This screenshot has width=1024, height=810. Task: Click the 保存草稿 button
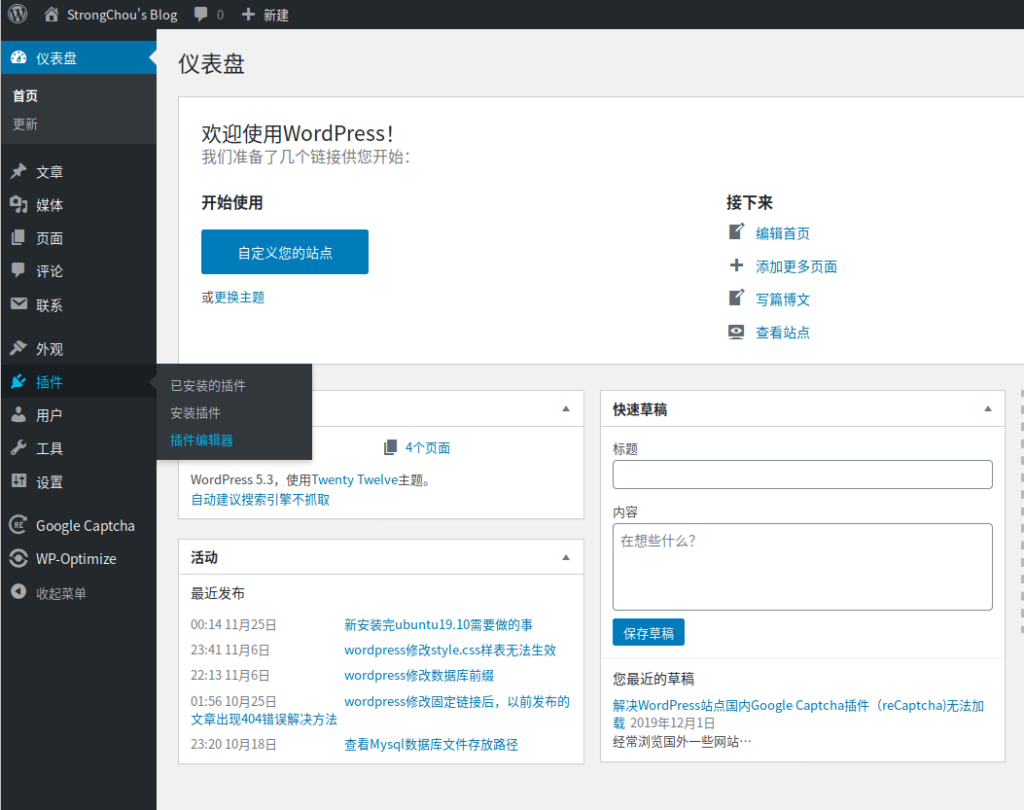pyautogui.click(x=648, y=632)
